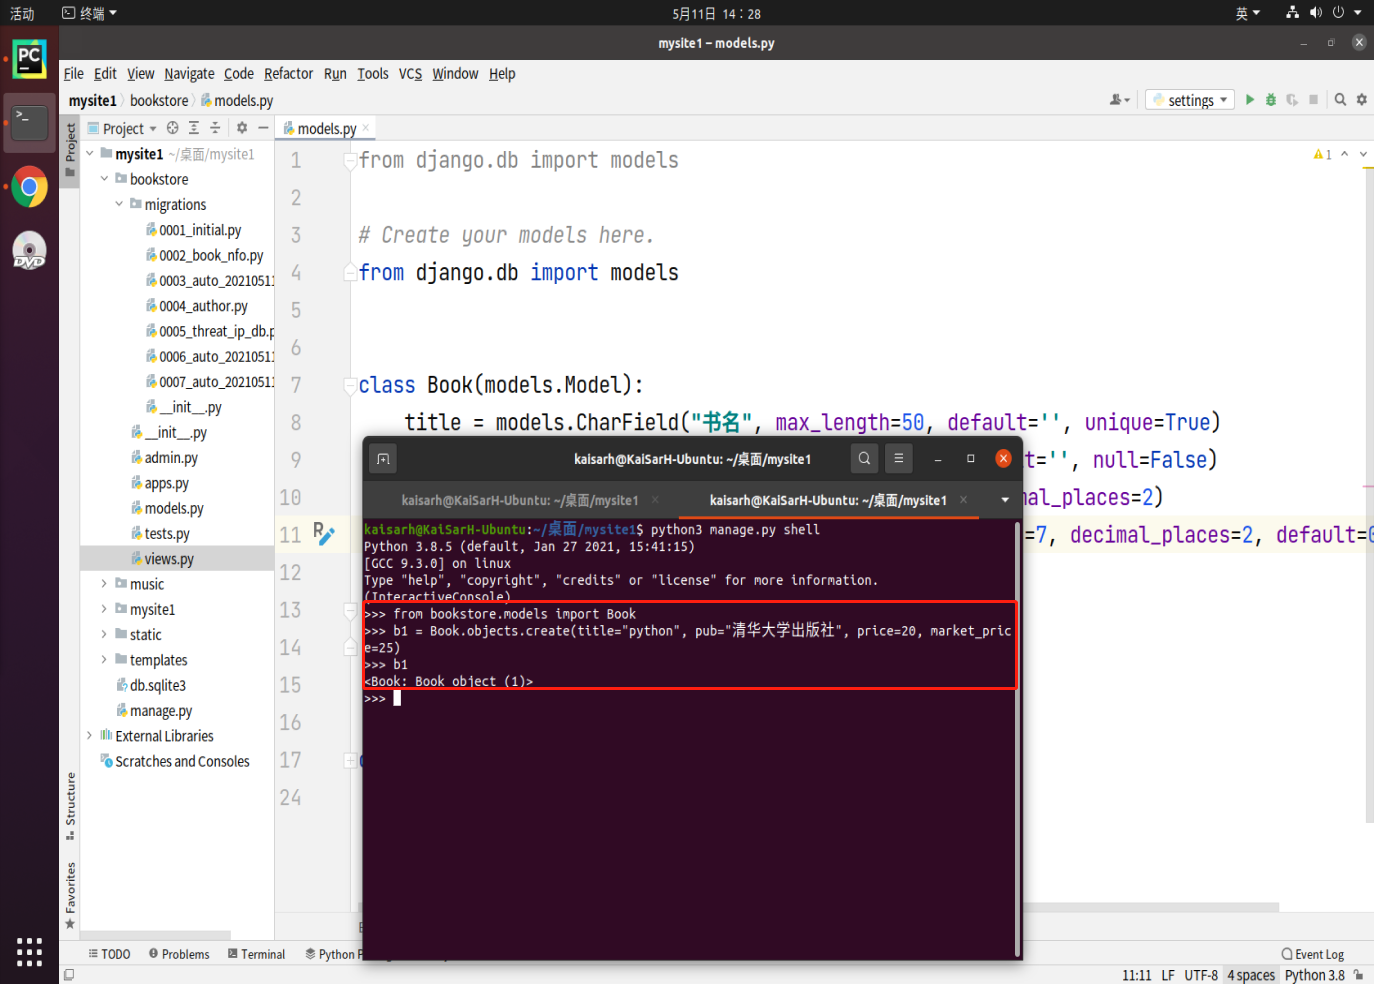Add a new terminal tab
1374x984 pixels.
pos(383,459)
